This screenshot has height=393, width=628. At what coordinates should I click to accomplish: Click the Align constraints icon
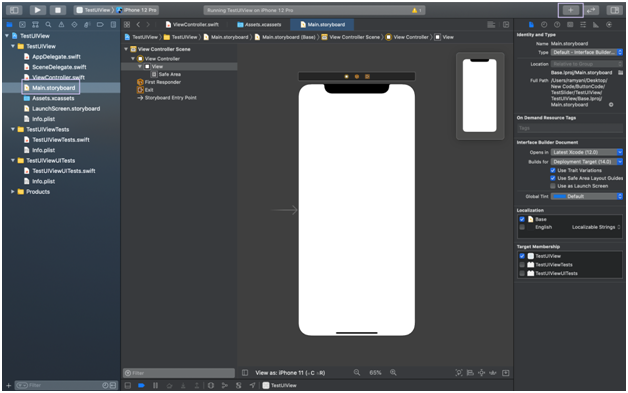470,373
